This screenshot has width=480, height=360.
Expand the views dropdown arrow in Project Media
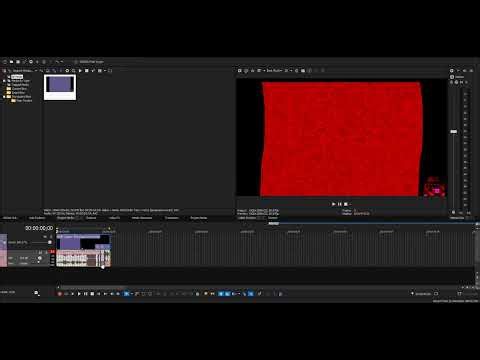105,71
